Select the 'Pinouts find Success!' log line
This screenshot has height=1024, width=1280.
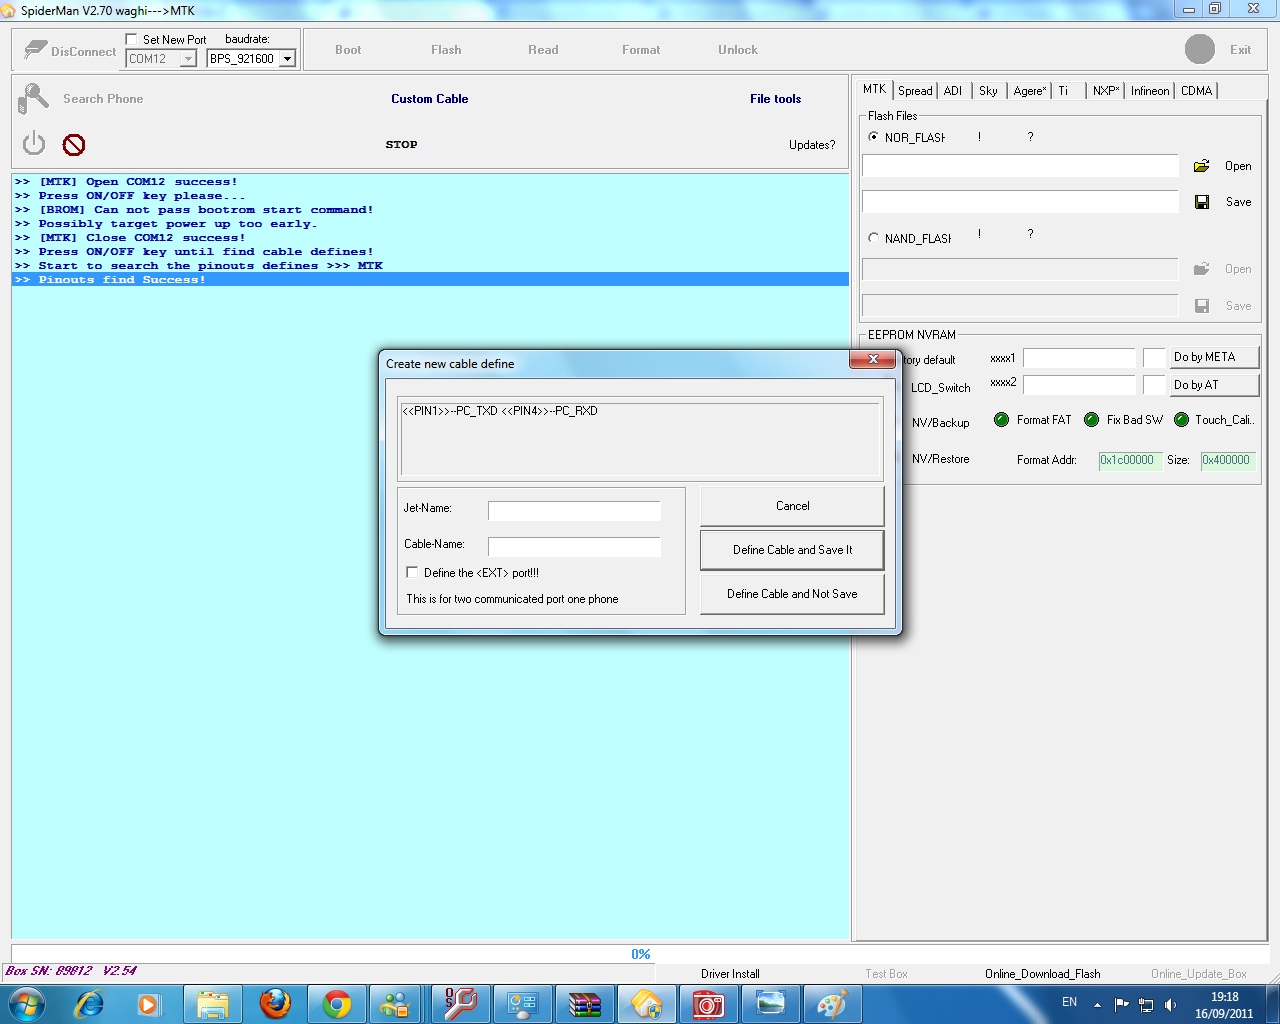pos(430,280)
